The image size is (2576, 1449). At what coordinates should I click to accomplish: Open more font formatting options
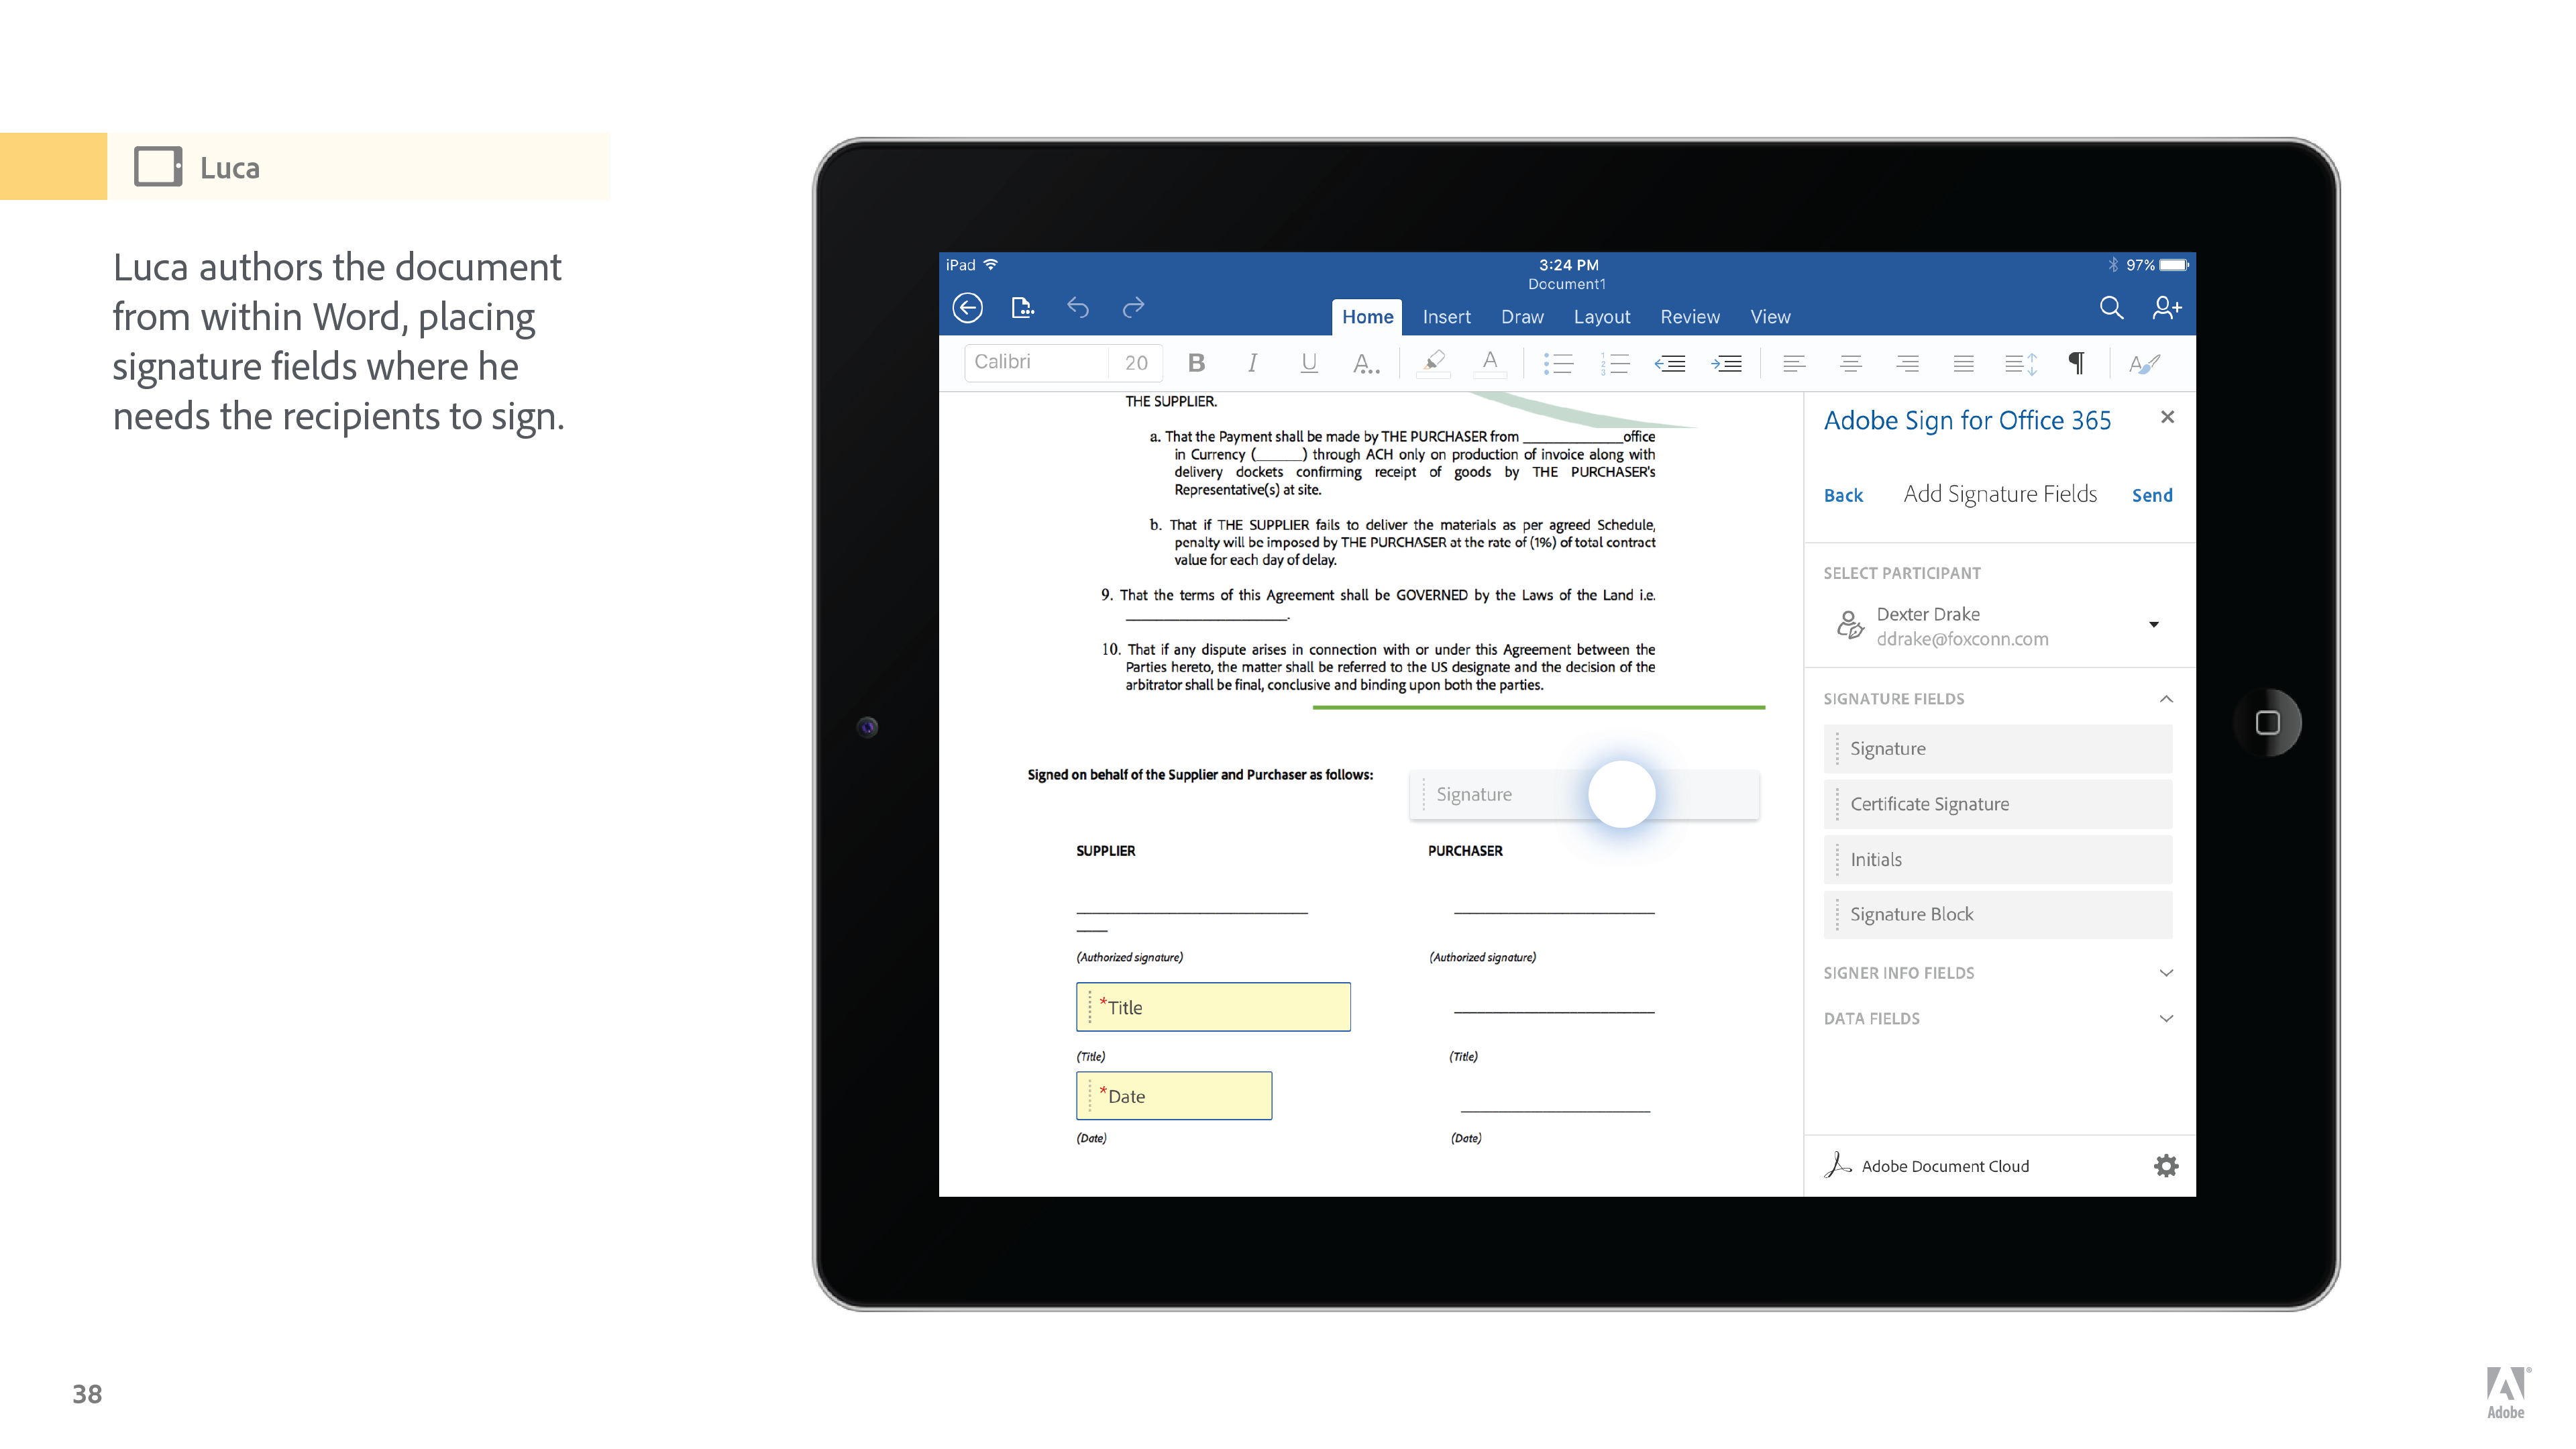click(x=1366, y=363)
